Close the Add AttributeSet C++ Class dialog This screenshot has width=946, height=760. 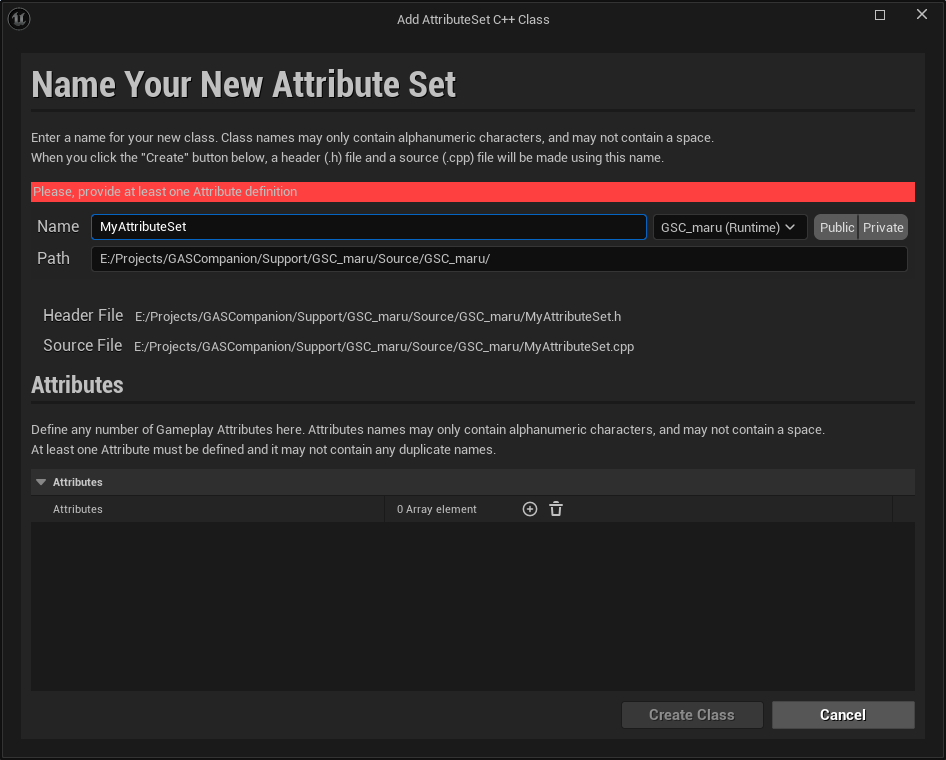[x=922, y=15]
